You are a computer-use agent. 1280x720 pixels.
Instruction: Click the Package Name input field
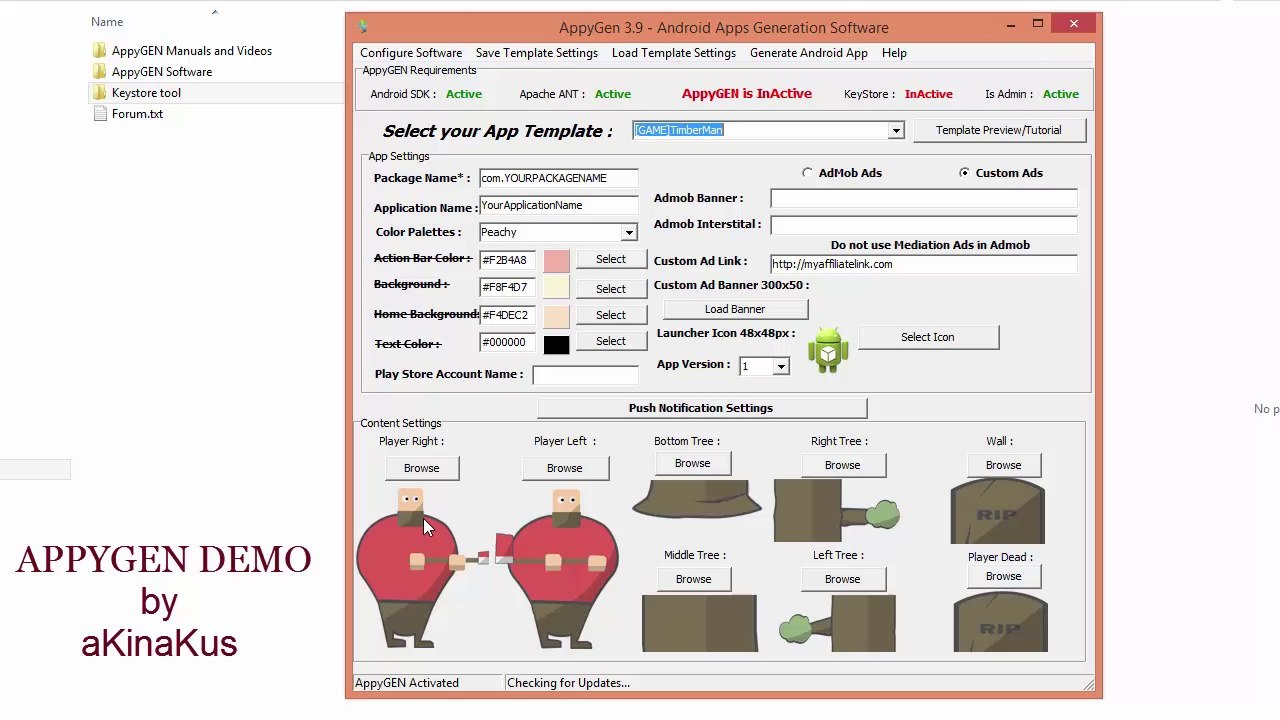coord(558,178)
